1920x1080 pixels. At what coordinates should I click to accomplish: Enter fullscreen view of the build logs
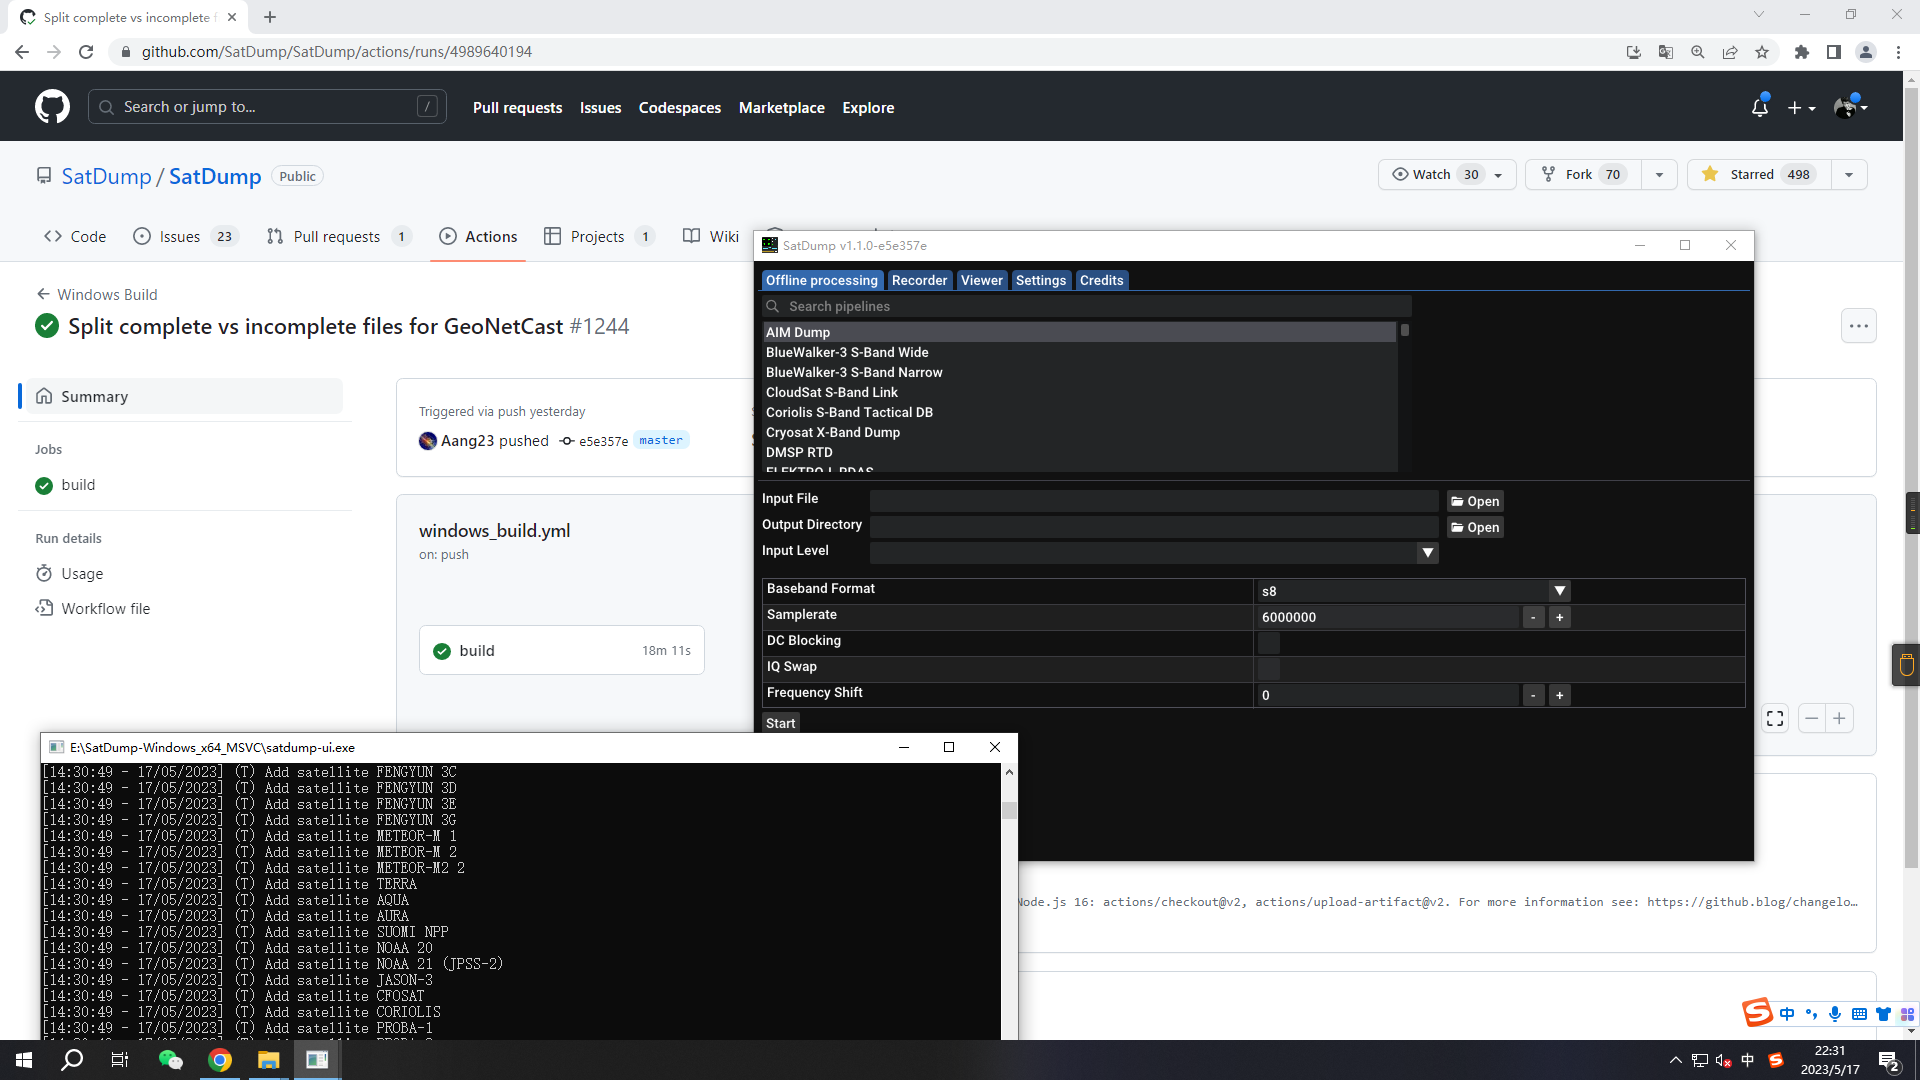click(1775, 718)
